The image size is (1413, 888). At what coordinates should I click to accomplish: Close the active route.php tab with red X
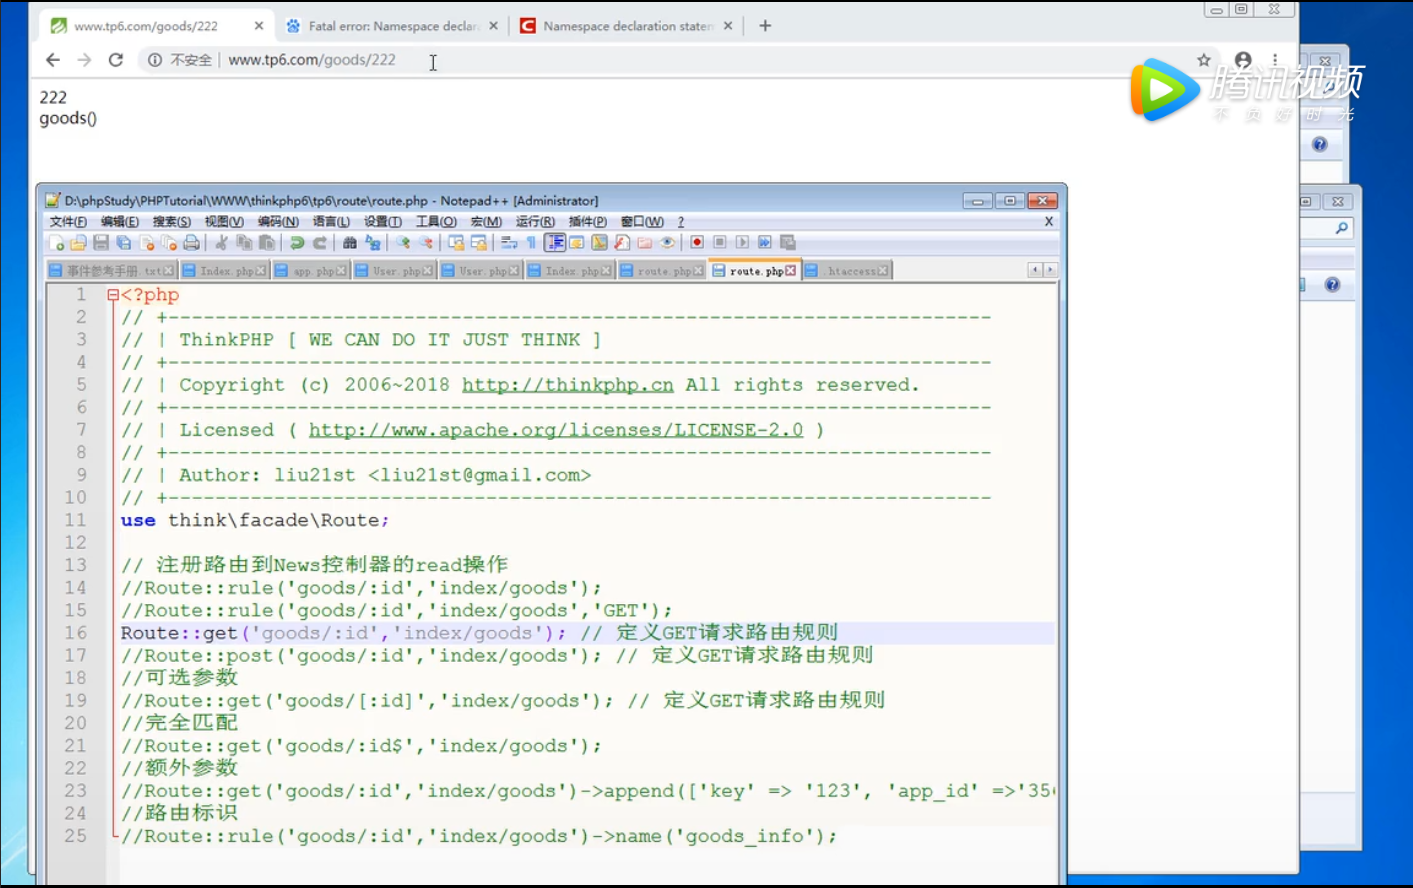click(x=791, y=271)
